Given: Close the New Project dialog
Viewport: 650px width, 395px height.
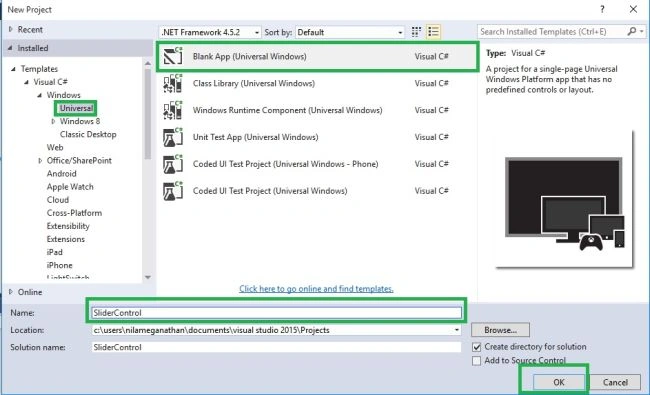Looking at the screenshot, I should pos(633,9).
